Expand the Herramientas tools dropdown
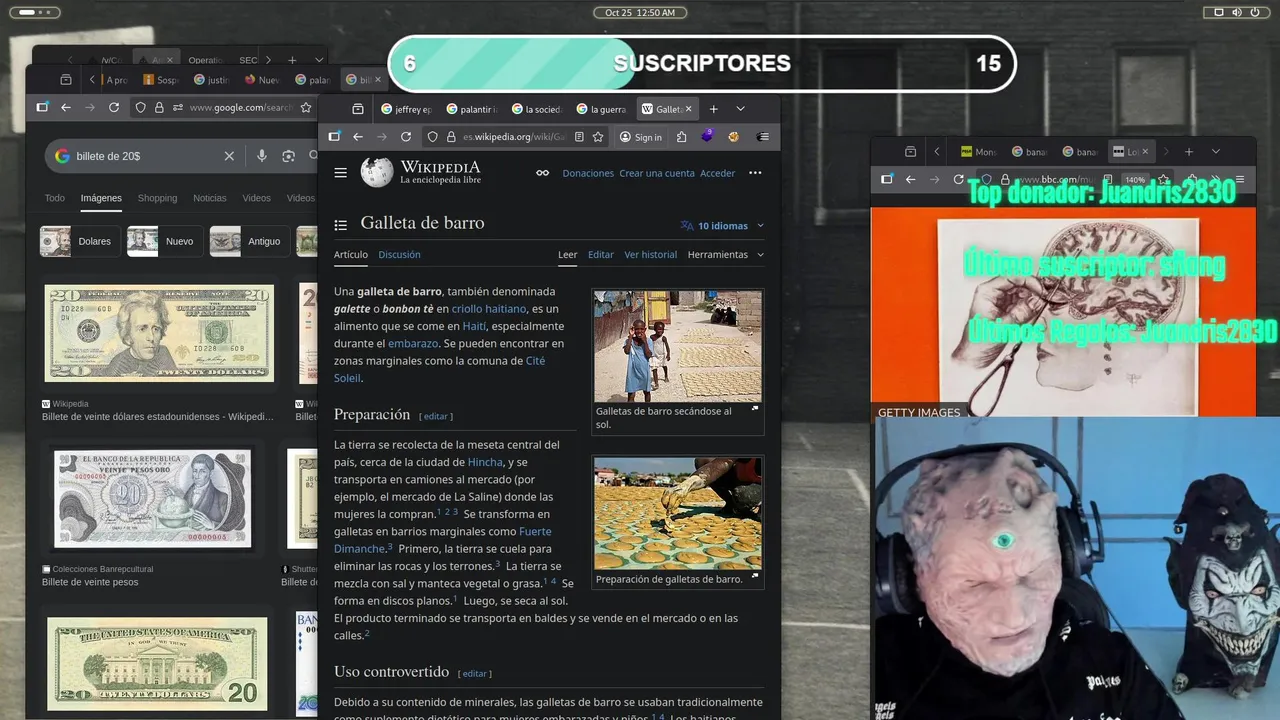Viewport: 1280px width, 720px height. pos(725,255)
